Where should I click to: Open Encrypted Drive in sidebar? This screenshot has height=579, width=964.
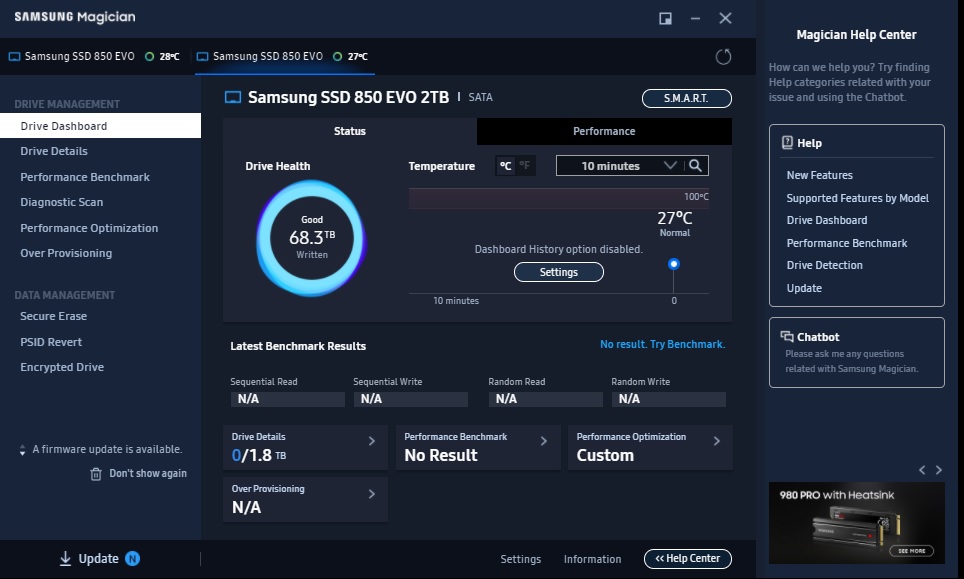[x=62, y=367]
